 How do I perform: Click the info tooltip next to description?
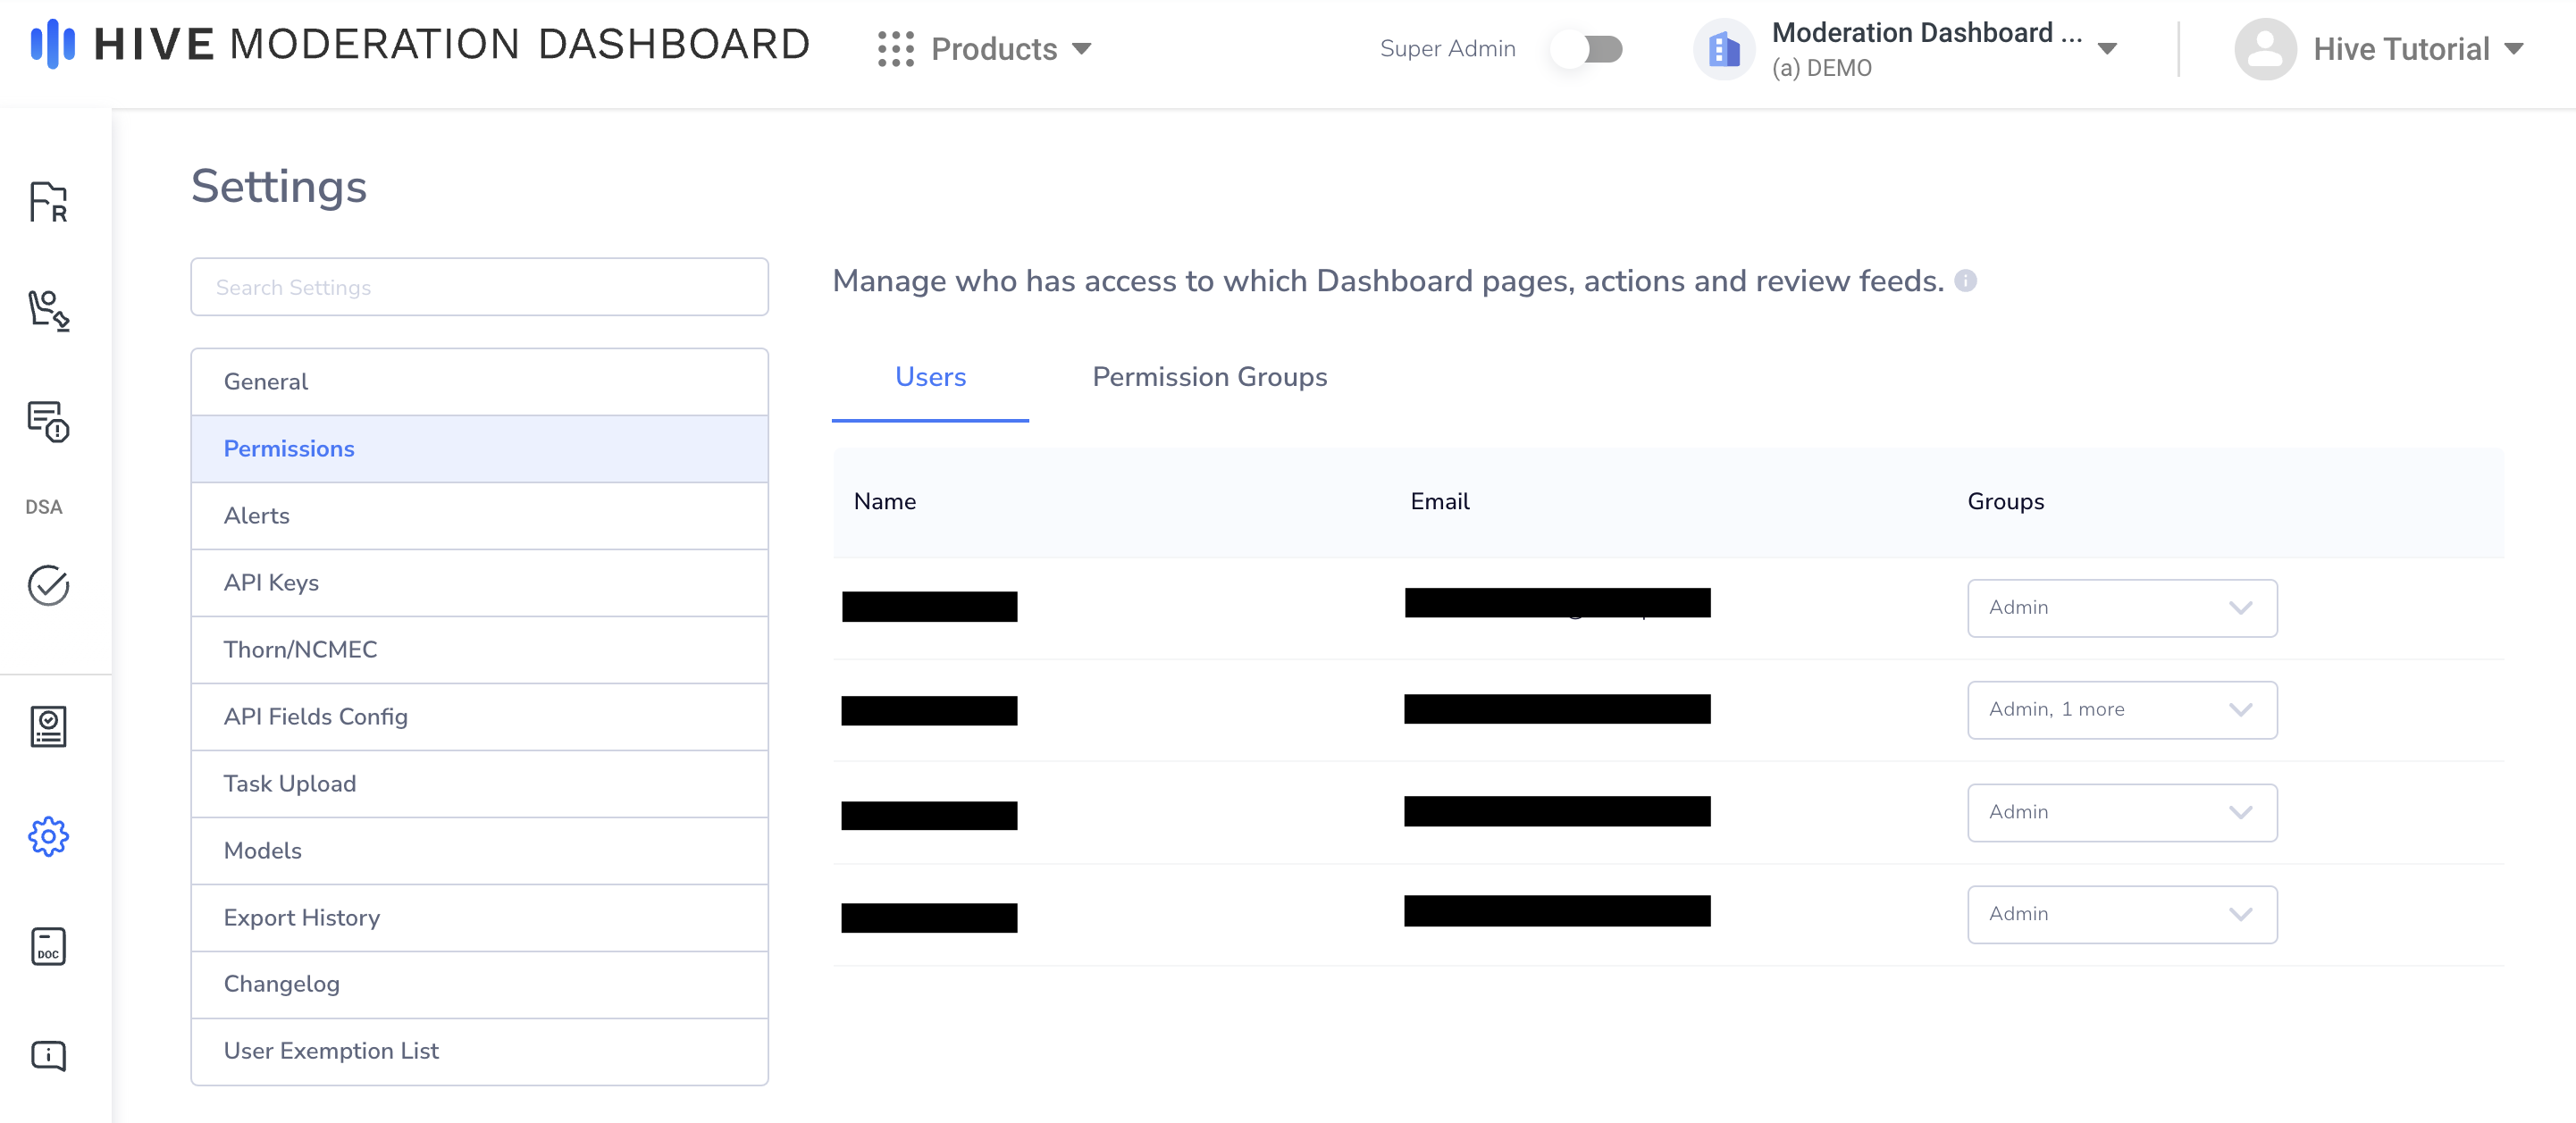(1965, 281)
